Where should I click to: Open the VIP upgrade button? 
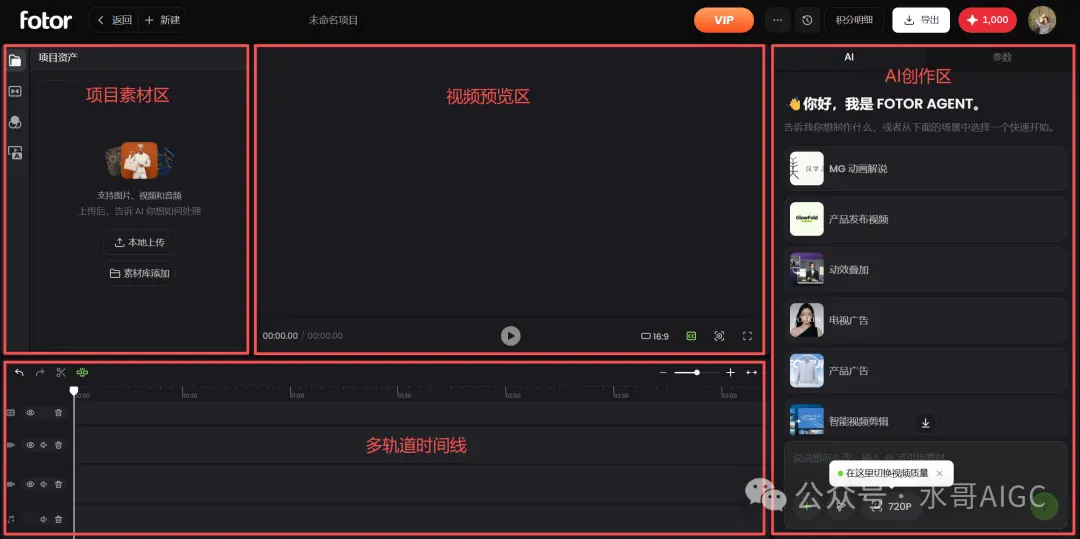pos(724,20)
